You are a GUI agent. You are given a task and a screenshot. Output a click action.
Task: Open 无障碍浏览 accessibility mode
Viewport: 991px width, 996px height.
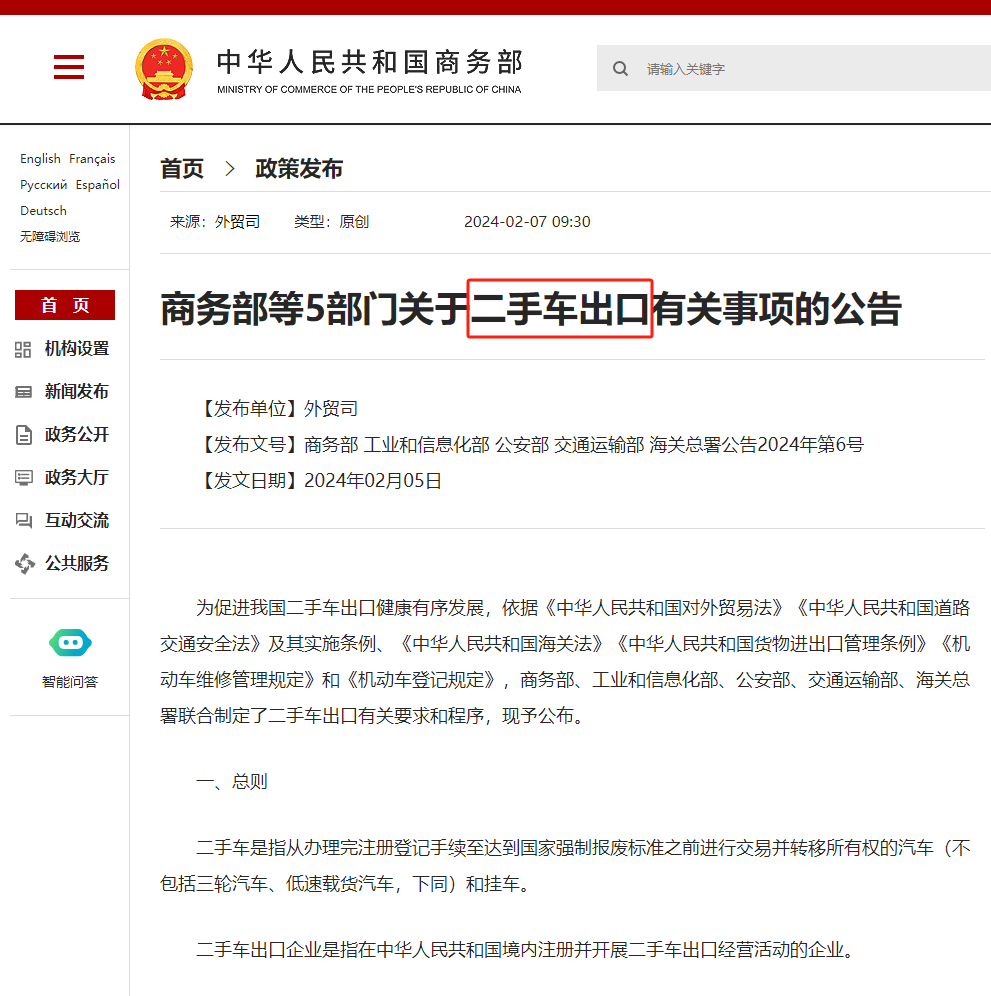(50, 237)
